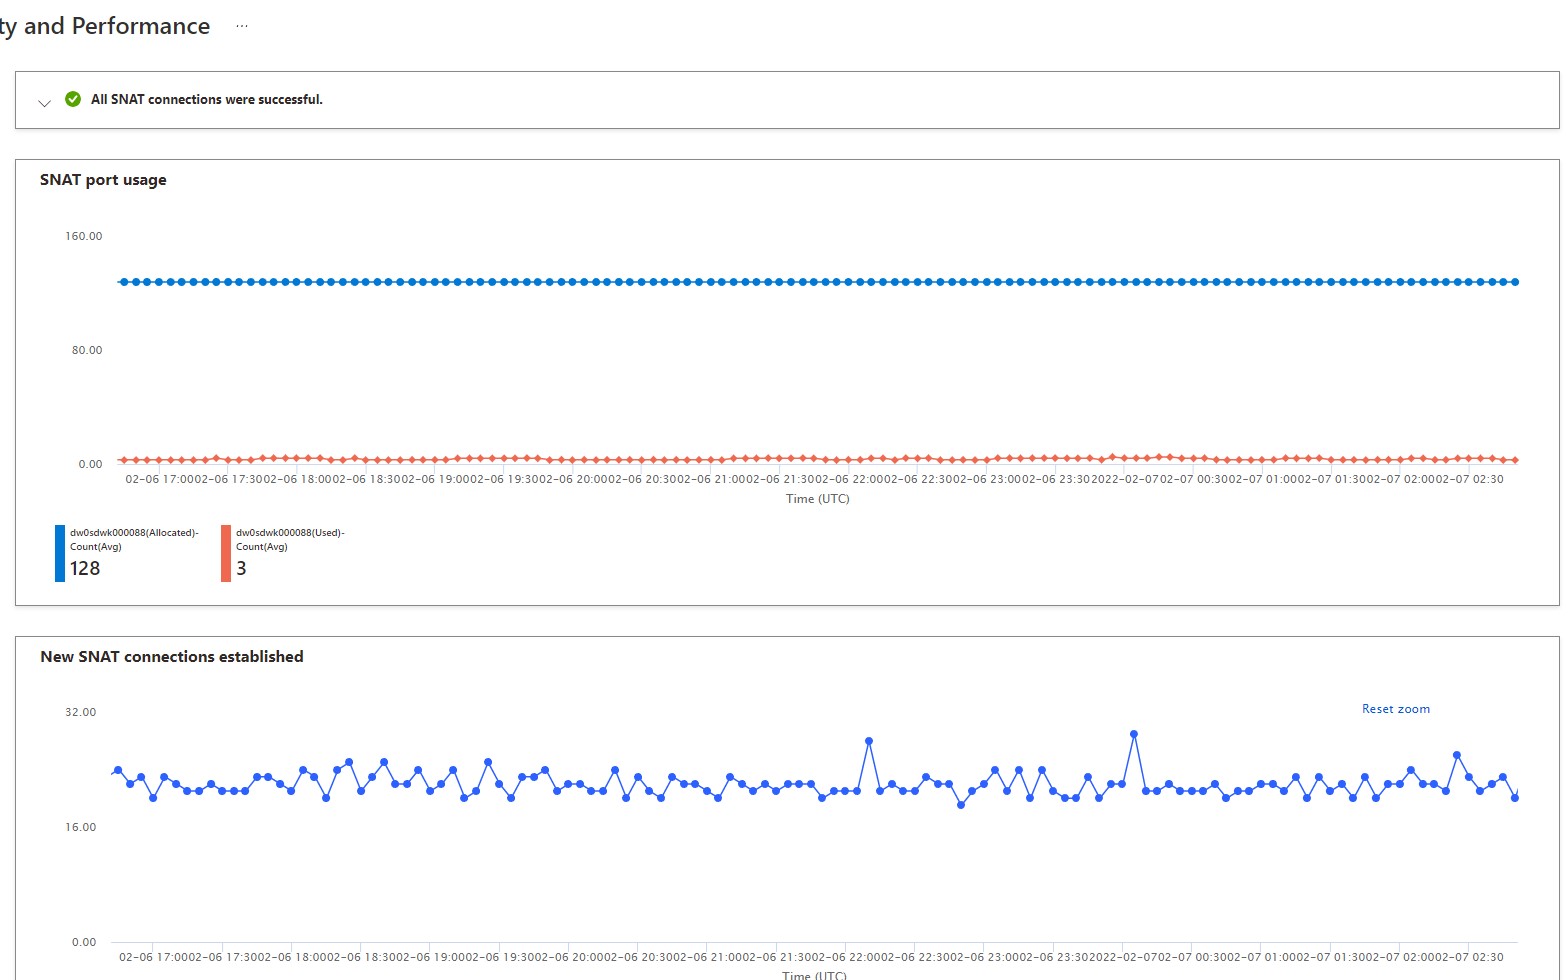Click the dw0sdwk000088(Allocated) legend label
This screenshot has height=980, width=1568.
(134, 539)
